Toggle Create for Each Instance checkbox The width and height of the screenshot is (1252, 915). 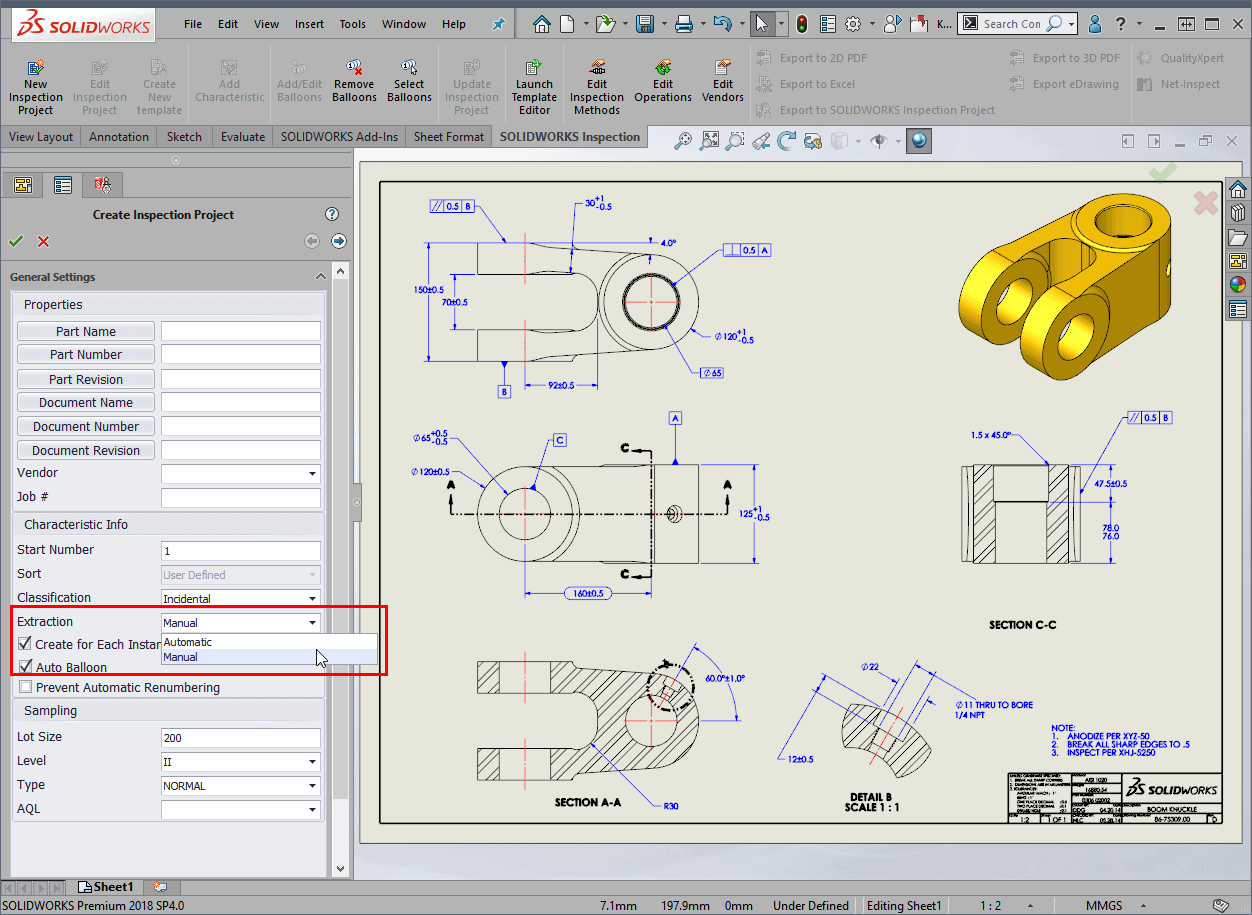26,644
